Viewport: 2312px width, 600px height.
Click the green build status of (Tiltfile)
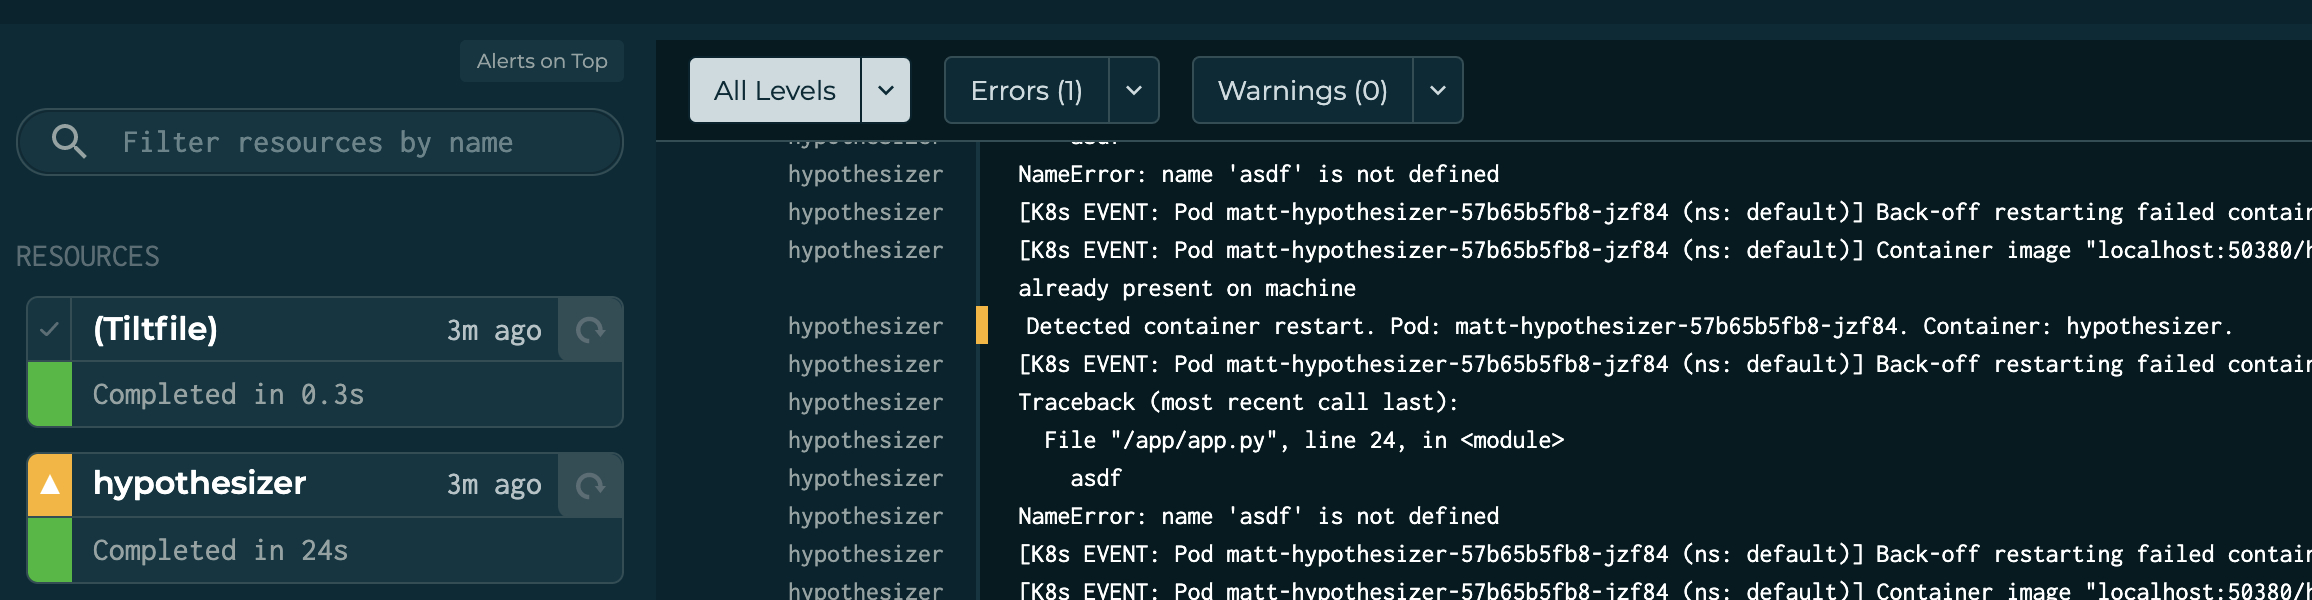tap(50, 394)
